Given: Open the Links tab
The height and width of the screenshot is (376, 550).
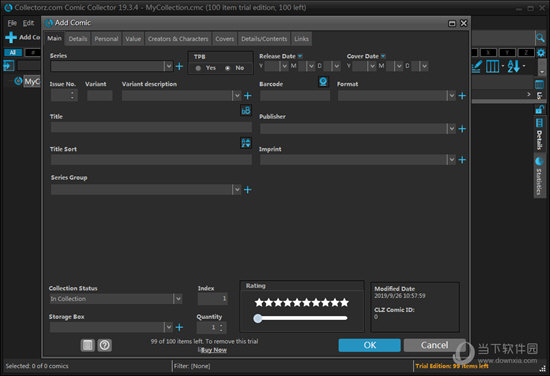Looking at the screenshot, I should [x=301, y=39].
